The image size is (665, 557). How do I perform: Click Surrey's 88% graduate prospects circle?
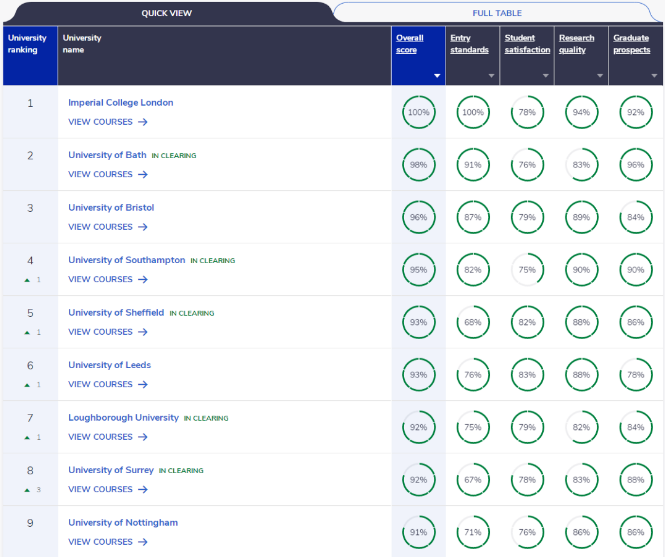(x=636, y=480)
